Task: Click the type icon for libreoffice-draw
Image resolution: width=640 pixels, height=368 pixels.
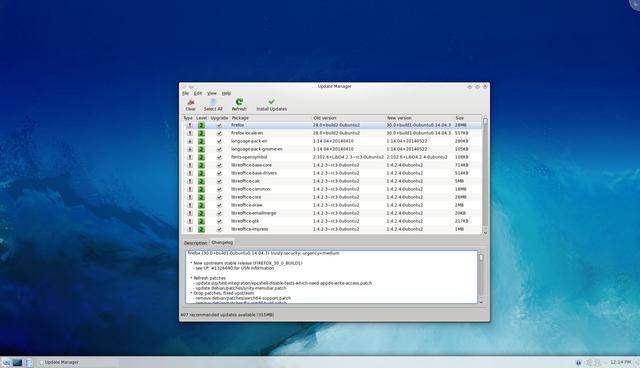Action: pyautogui.click(x=189, y=205)
